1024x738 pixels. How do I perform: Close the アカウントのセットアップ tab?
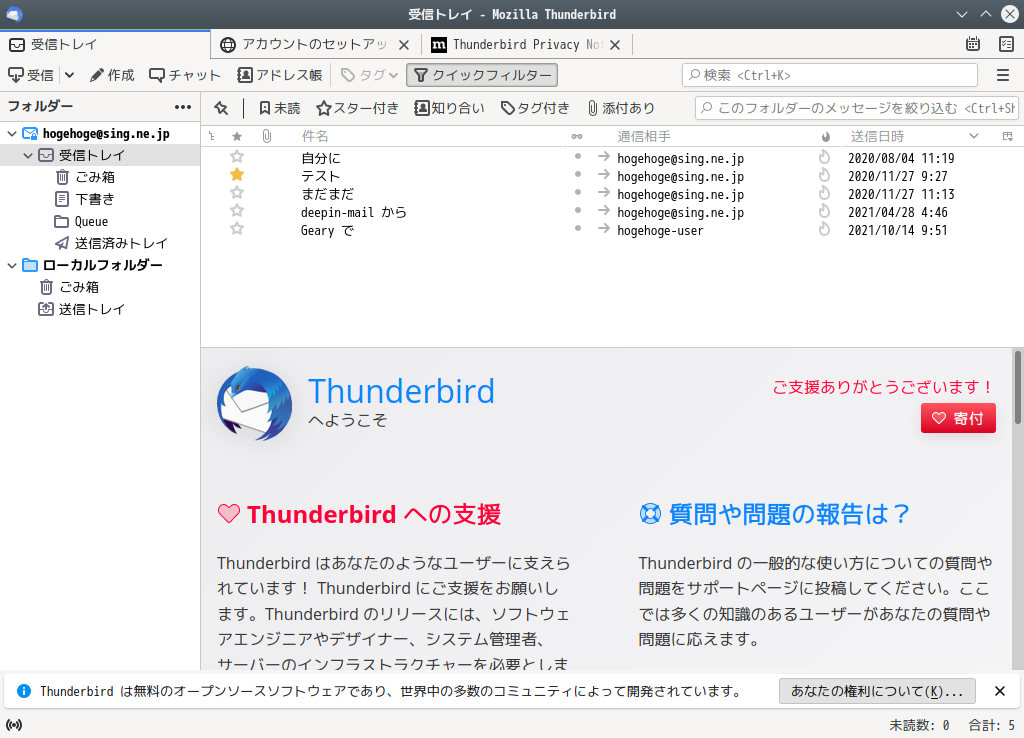click(x=404, y=44)
